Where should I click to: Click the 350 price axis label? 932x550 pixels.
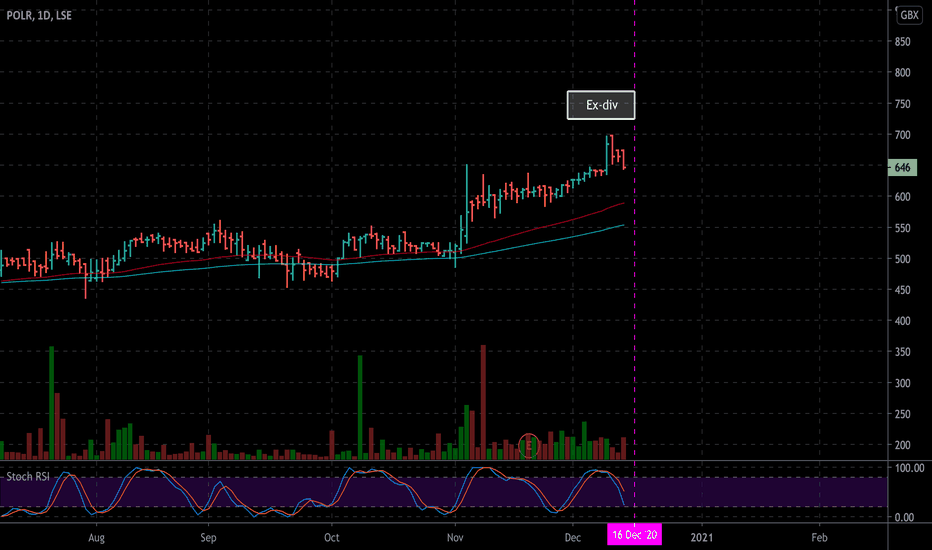click(x=902, y=352)
